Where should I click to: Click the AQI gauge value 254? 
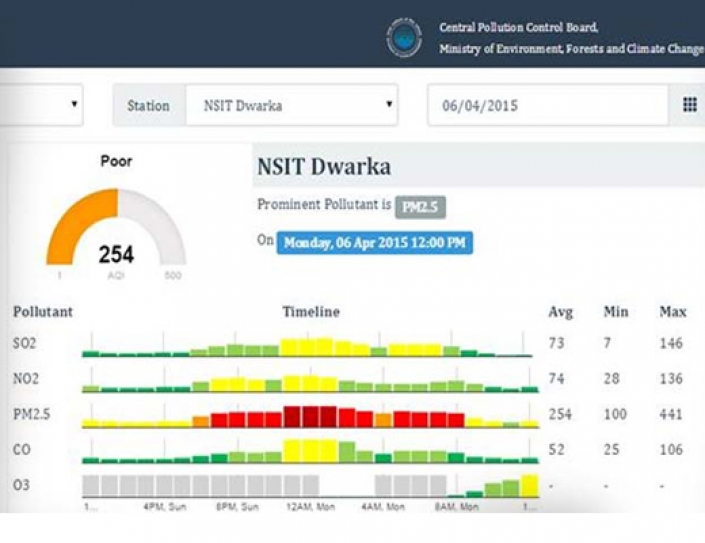click(x=116, y=254)
